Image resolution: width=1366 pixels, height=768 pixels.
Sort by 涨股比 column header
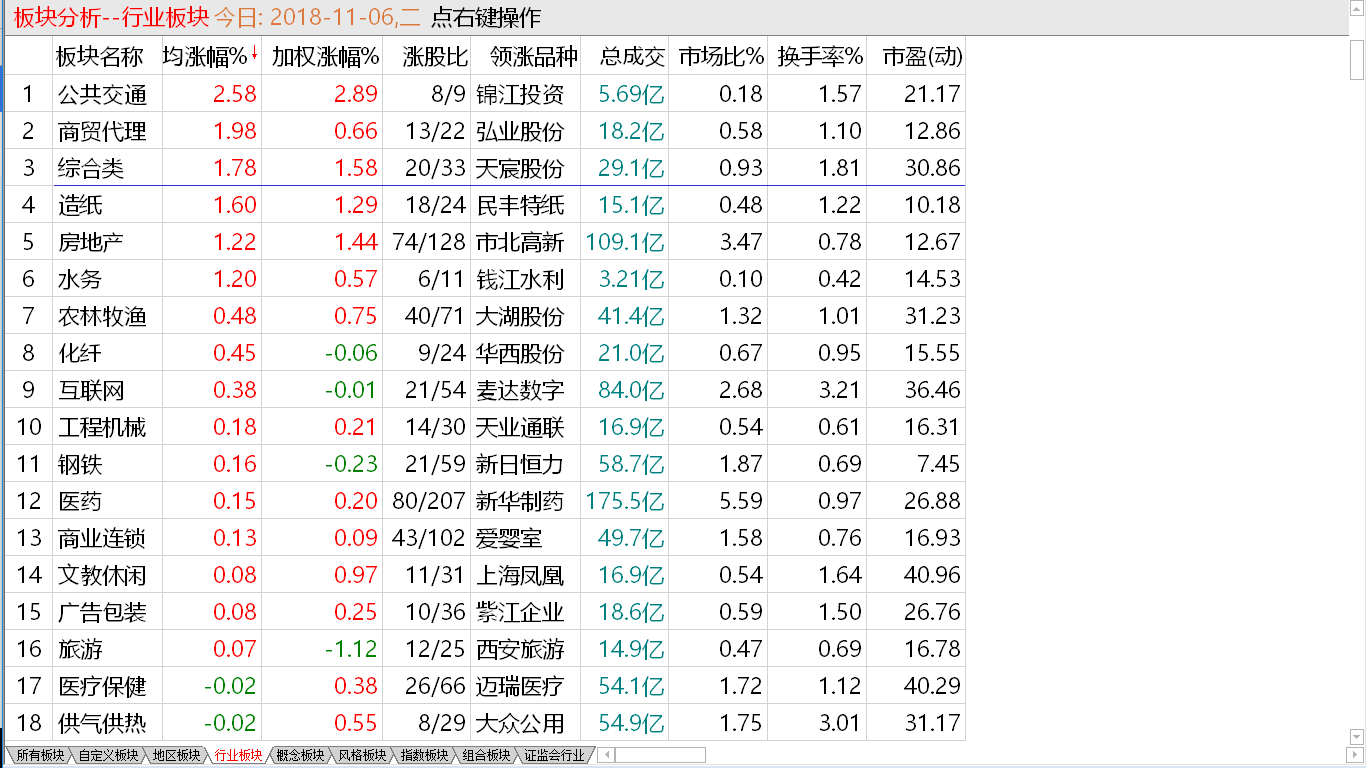pos(427,57)
